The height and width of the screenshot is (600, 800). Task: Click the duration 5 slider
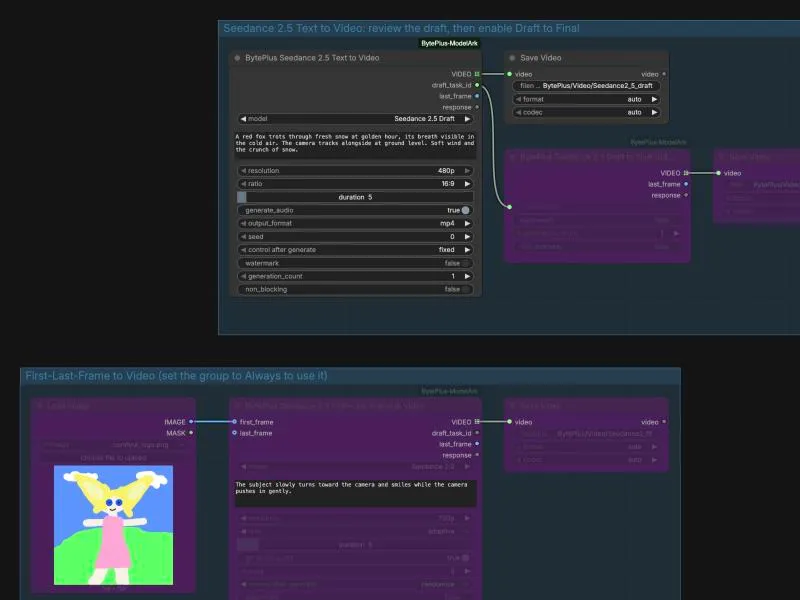[355, 197]
